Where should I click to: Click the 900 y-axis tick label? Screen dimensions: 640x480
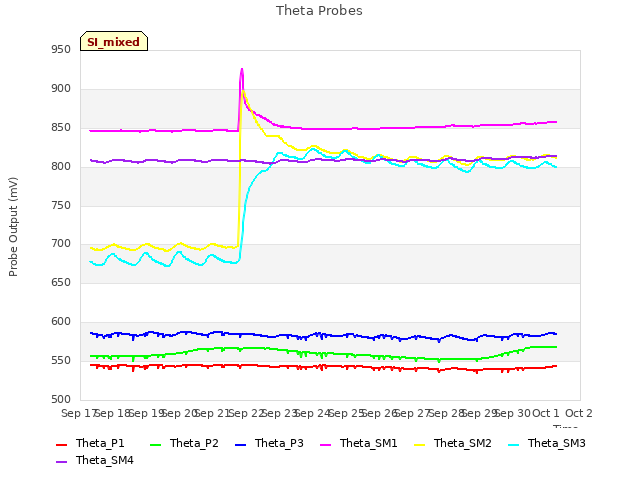[x=61, y=89]
